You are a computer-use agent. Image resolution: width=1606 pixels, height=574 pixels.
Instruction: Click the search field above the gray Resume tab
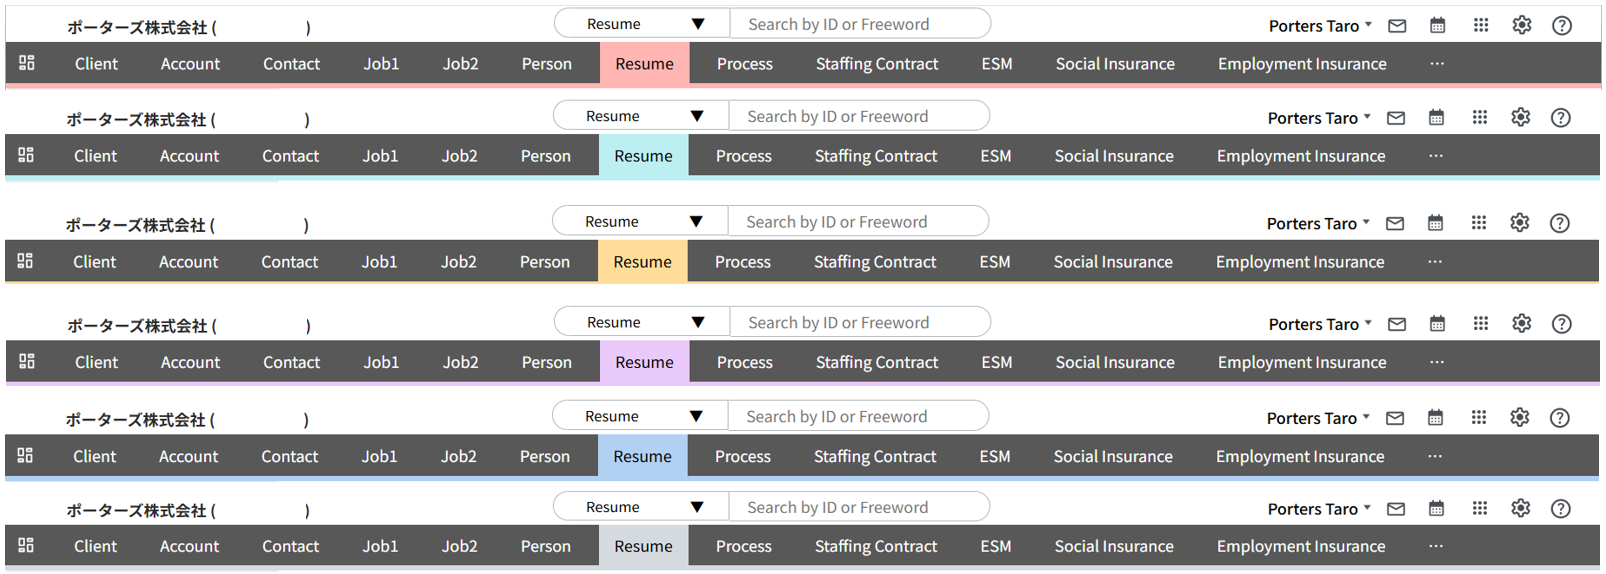click(857, 507)
